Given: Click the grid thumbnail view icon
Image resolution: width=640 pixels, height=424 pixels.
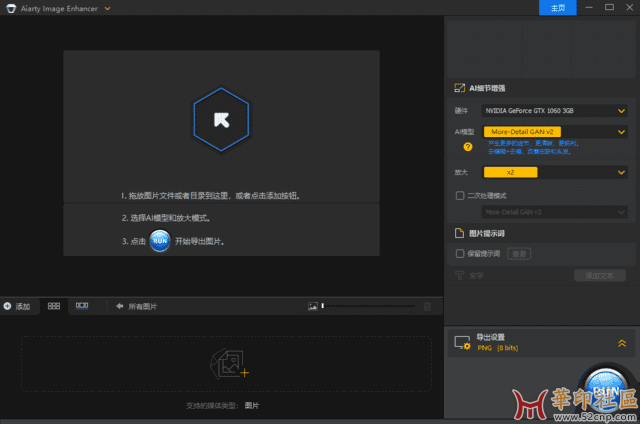Looking at the screenshot, I should click(54, 306).
